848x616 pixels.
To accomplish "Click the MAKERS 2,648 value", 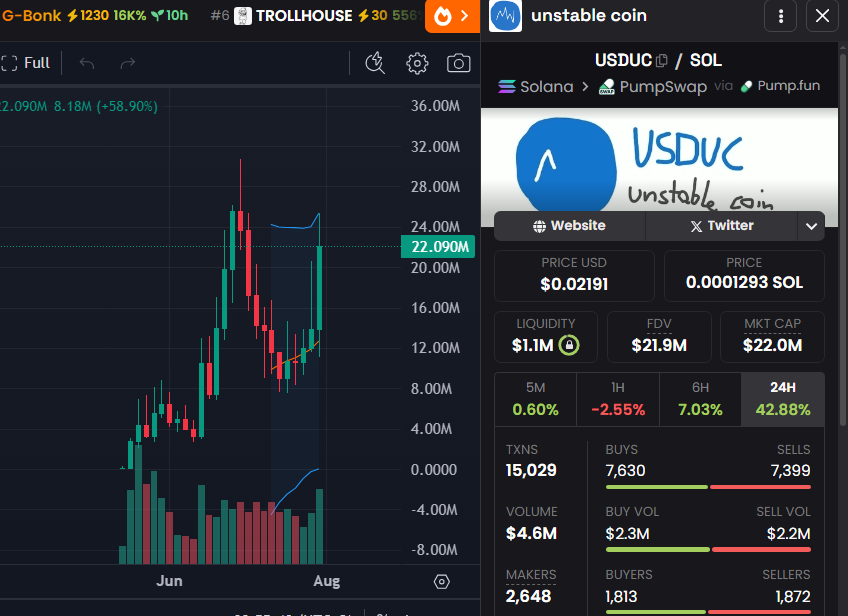I will [528, 596].
